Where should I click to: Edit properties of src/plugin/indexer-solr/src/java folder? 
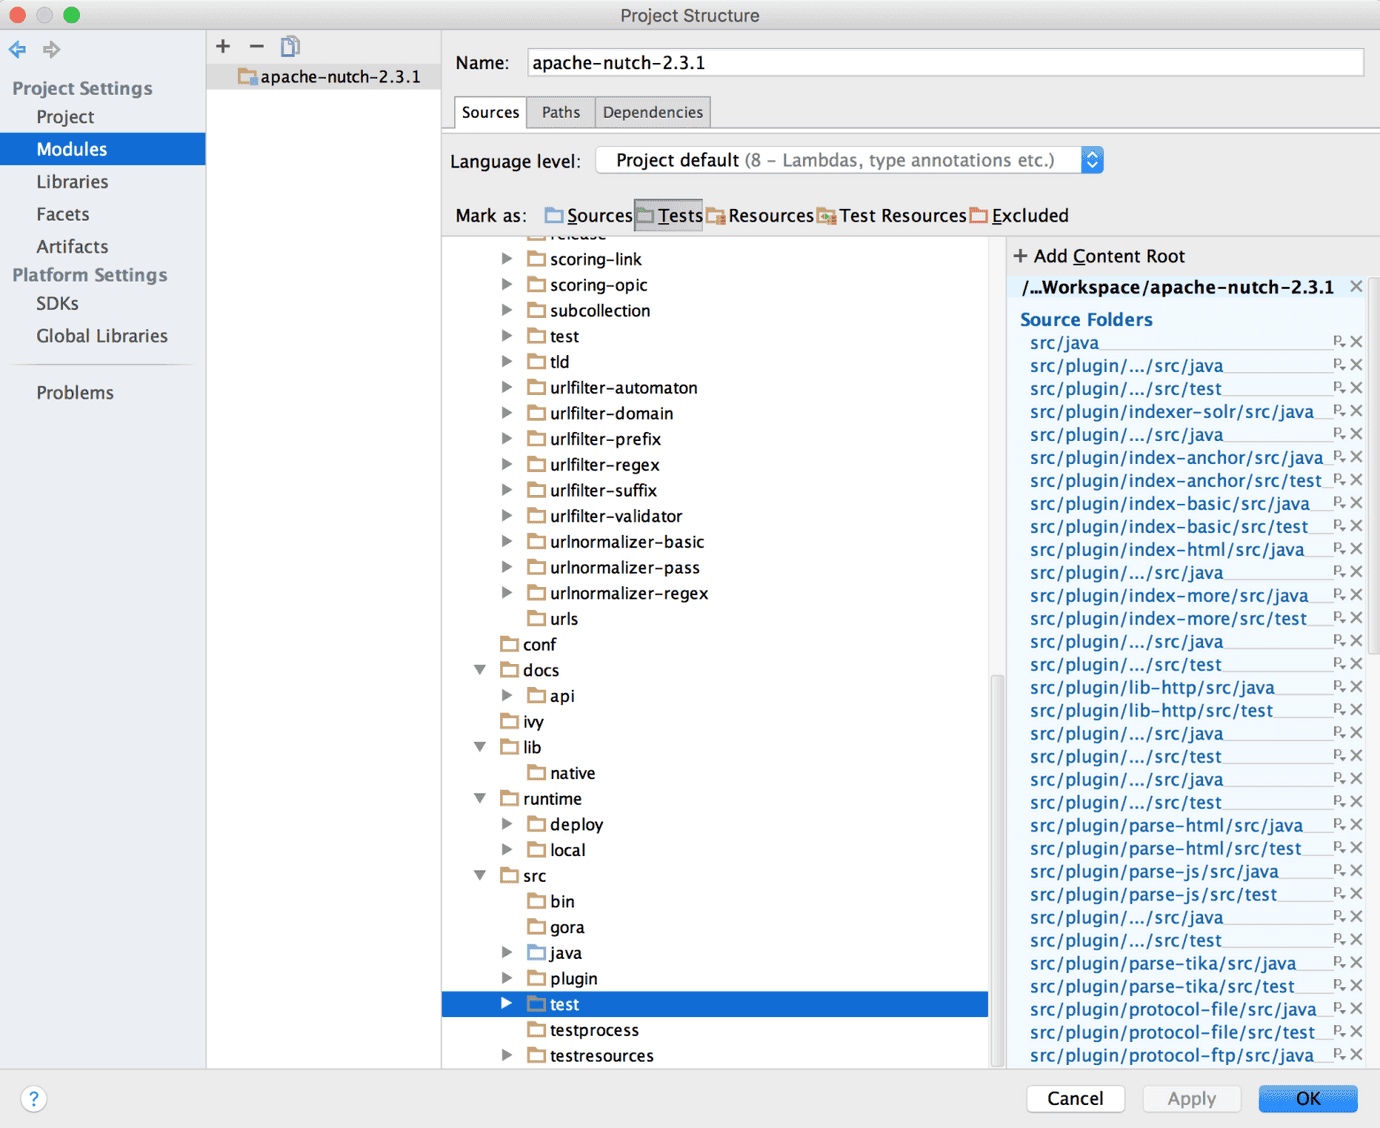1338,411
